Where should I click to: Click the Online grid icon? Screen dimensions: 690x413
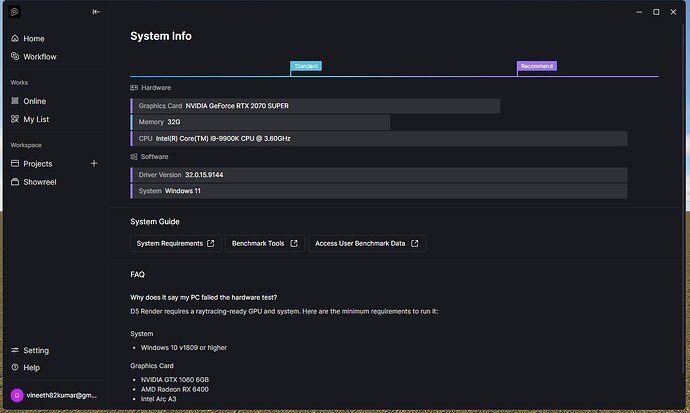[15, 101]
